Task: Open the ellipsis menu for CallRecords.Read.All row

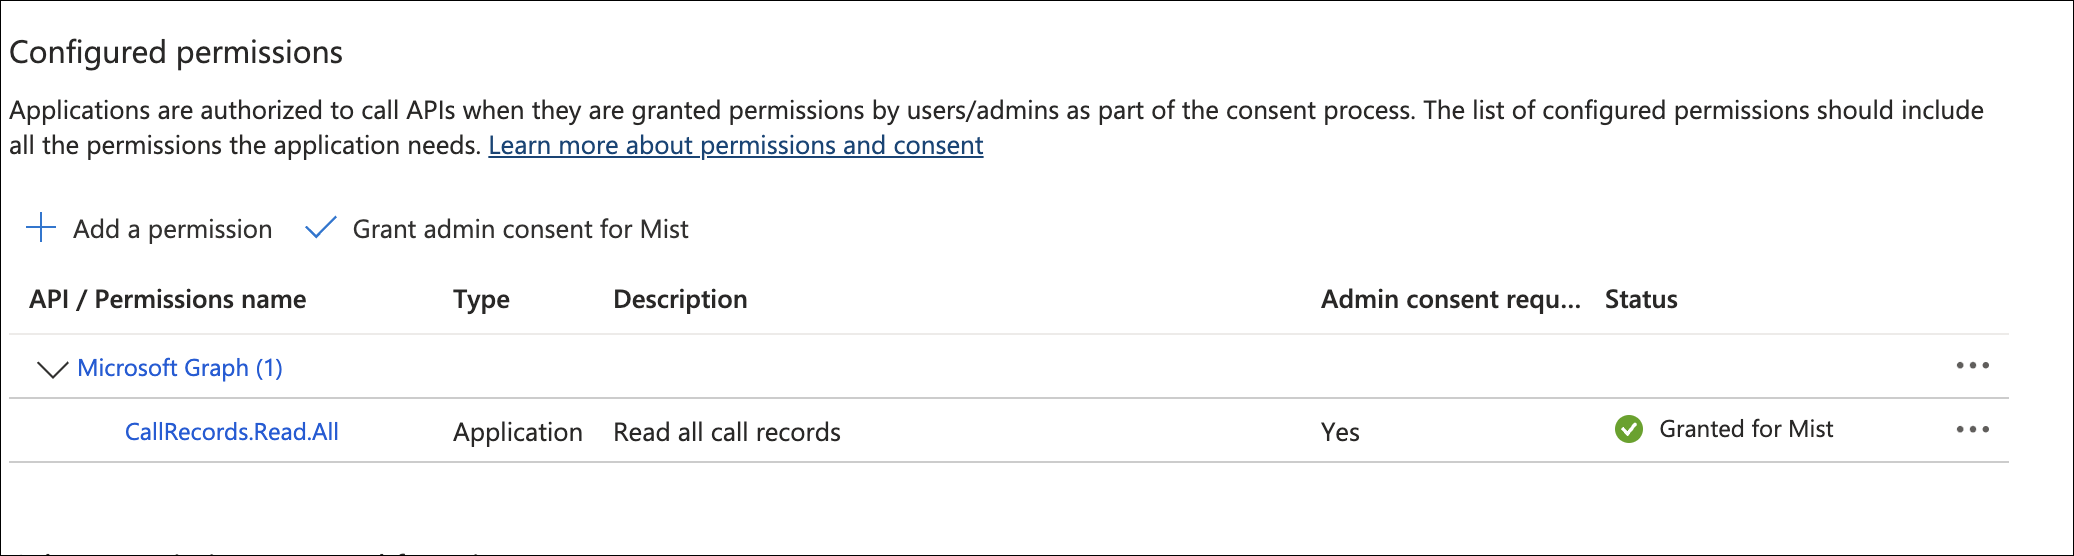Action: tap(1972, 430)
